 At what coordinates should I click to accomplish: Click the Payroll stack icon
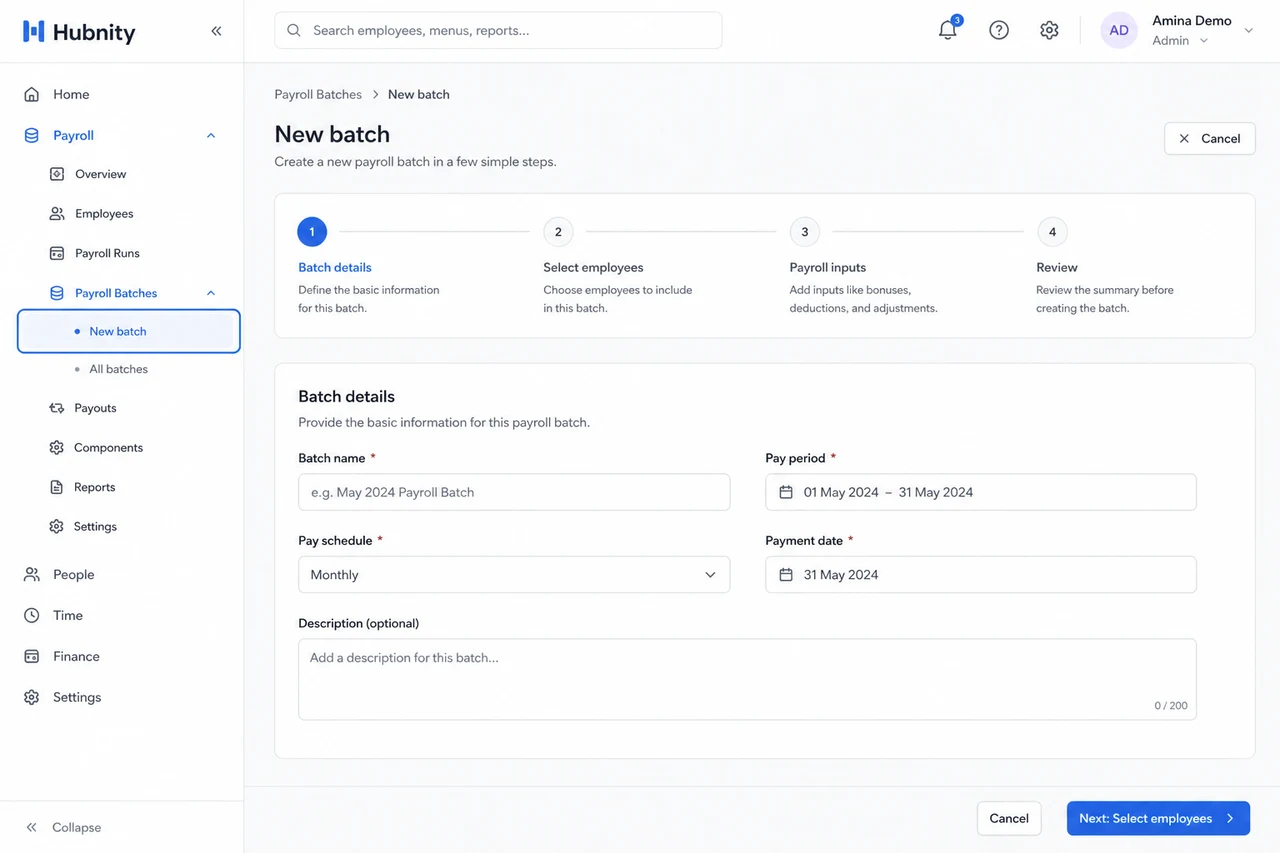32,135
